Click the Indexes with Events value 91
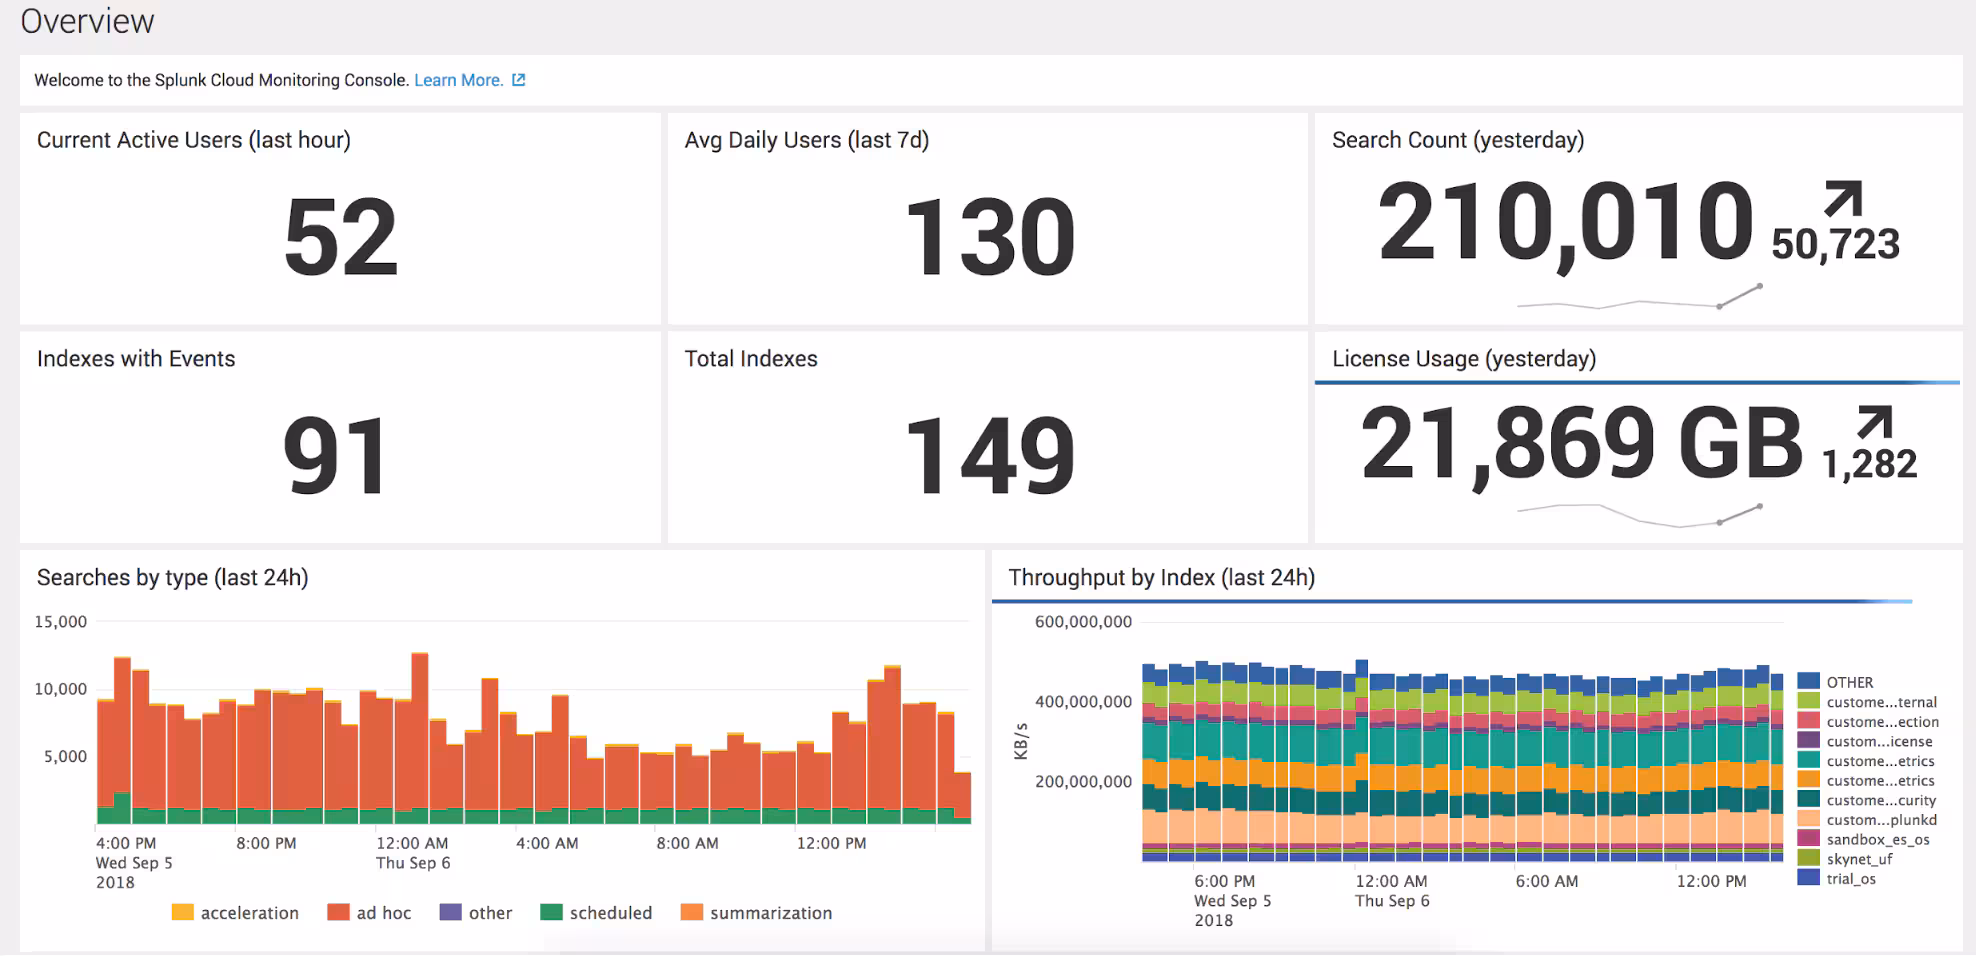1976x956 pixels. (335, 456)
